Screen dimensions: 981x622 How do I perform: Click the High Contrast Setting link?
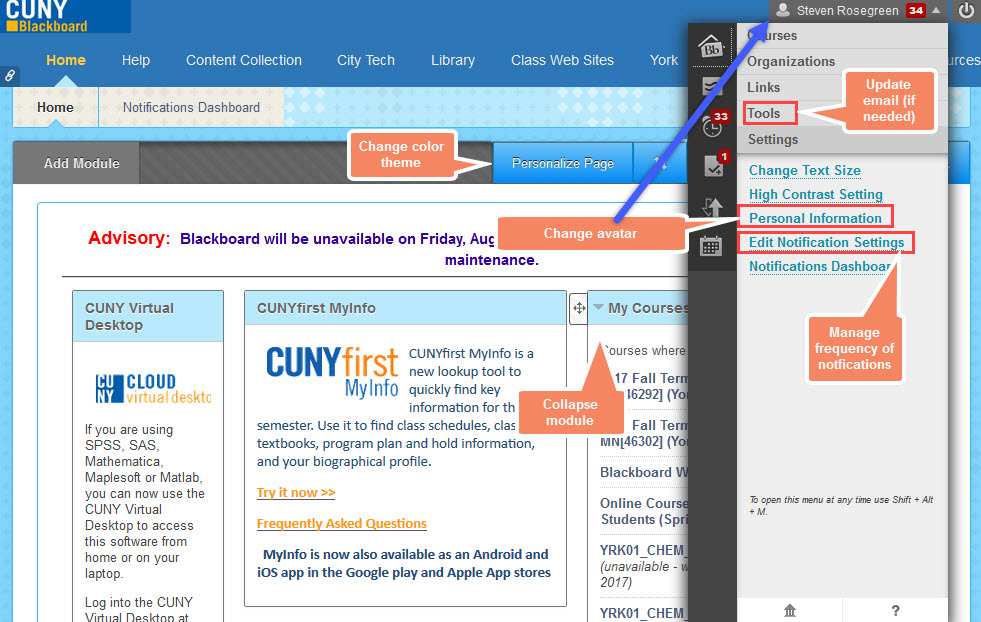tap(816, 195)
